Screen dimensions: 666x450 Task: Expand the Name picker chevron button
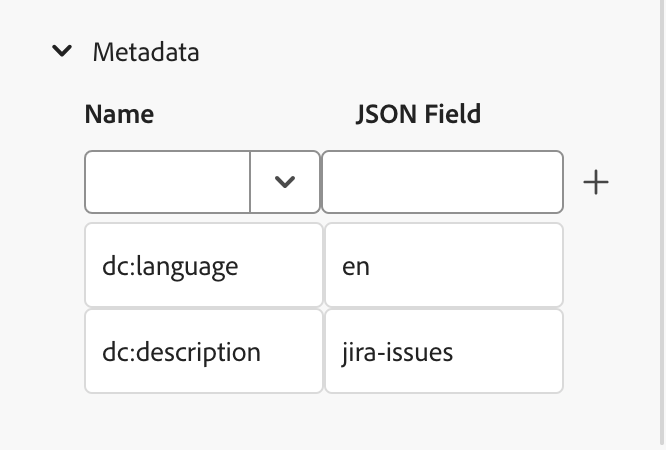pos(285,182)
